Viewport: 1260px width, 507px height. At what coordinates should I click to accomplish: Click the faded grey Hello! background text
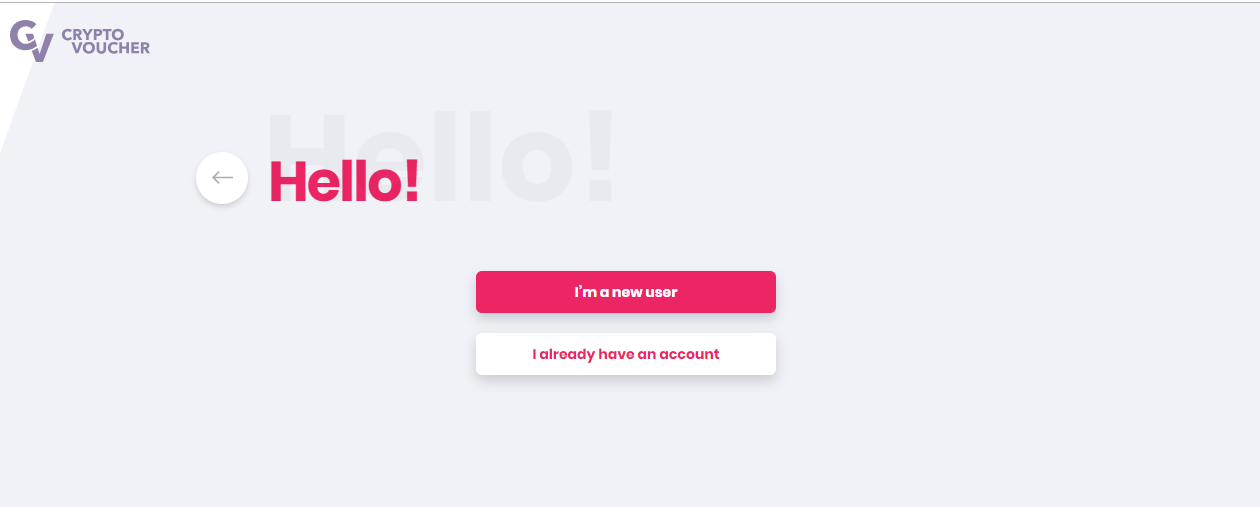[440, 157]
